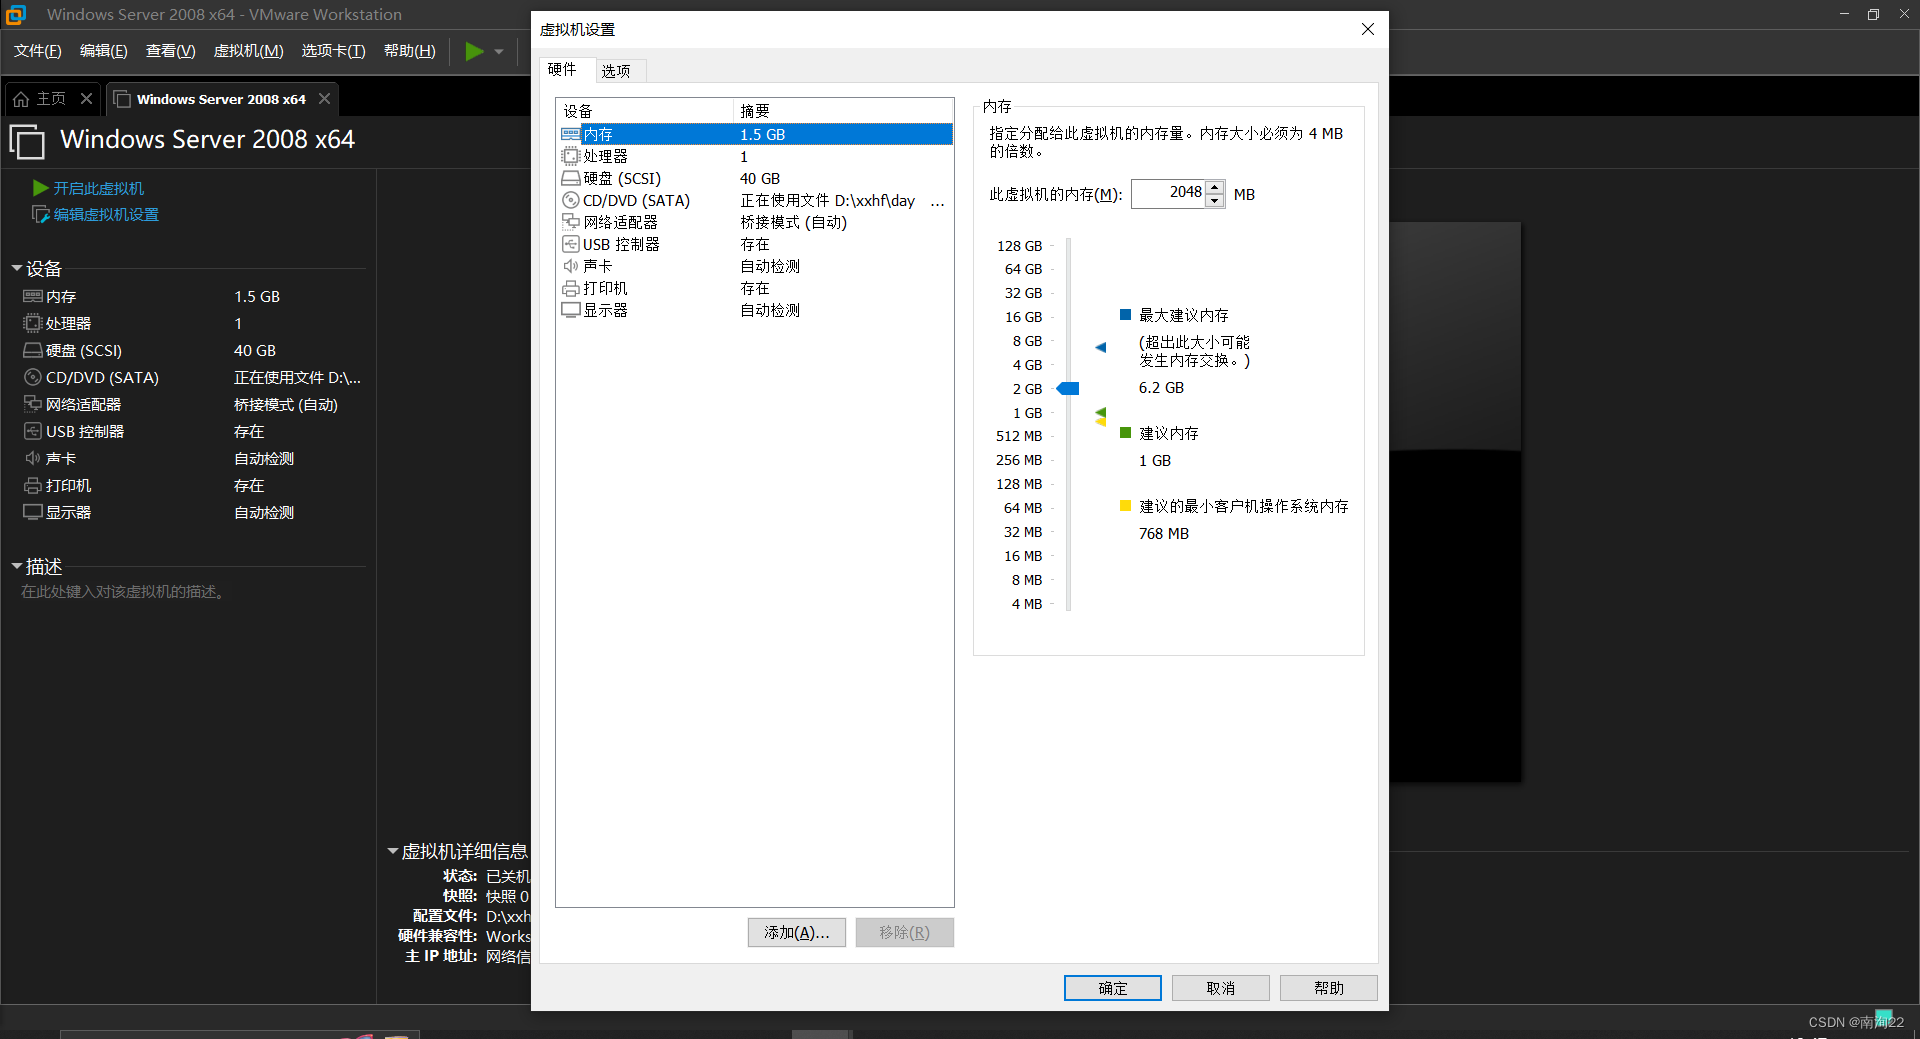Close the 主页 tab
1920x1039 pixels.
(86, 99)
